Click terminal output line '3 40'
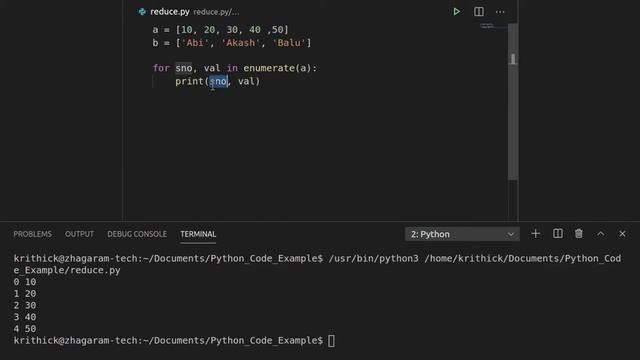640x360 pixels. click(x=25, y=317)
